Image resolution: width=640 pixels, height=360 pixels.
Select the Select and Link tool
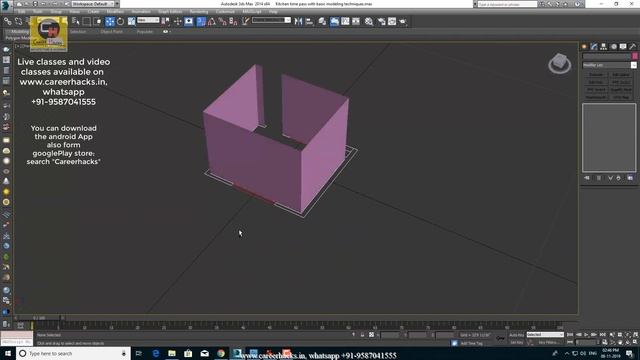(x=8, y=21)
